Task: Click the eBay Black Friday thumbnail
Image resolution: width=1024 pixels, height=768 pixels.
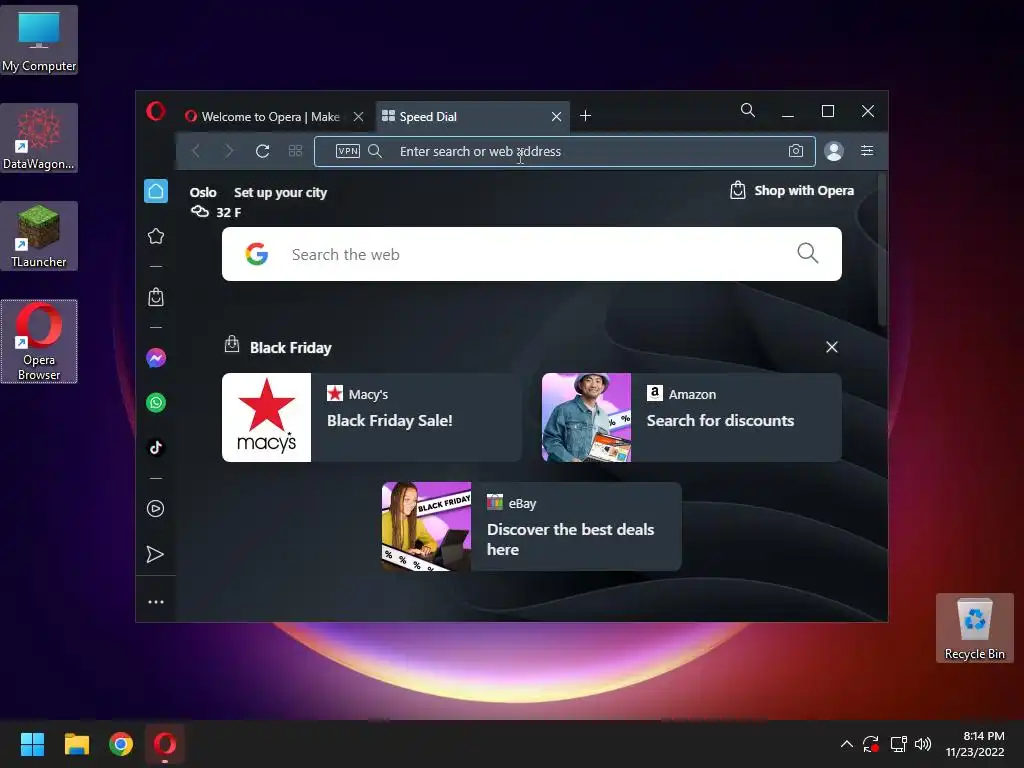Action: (x=426, y=526)
